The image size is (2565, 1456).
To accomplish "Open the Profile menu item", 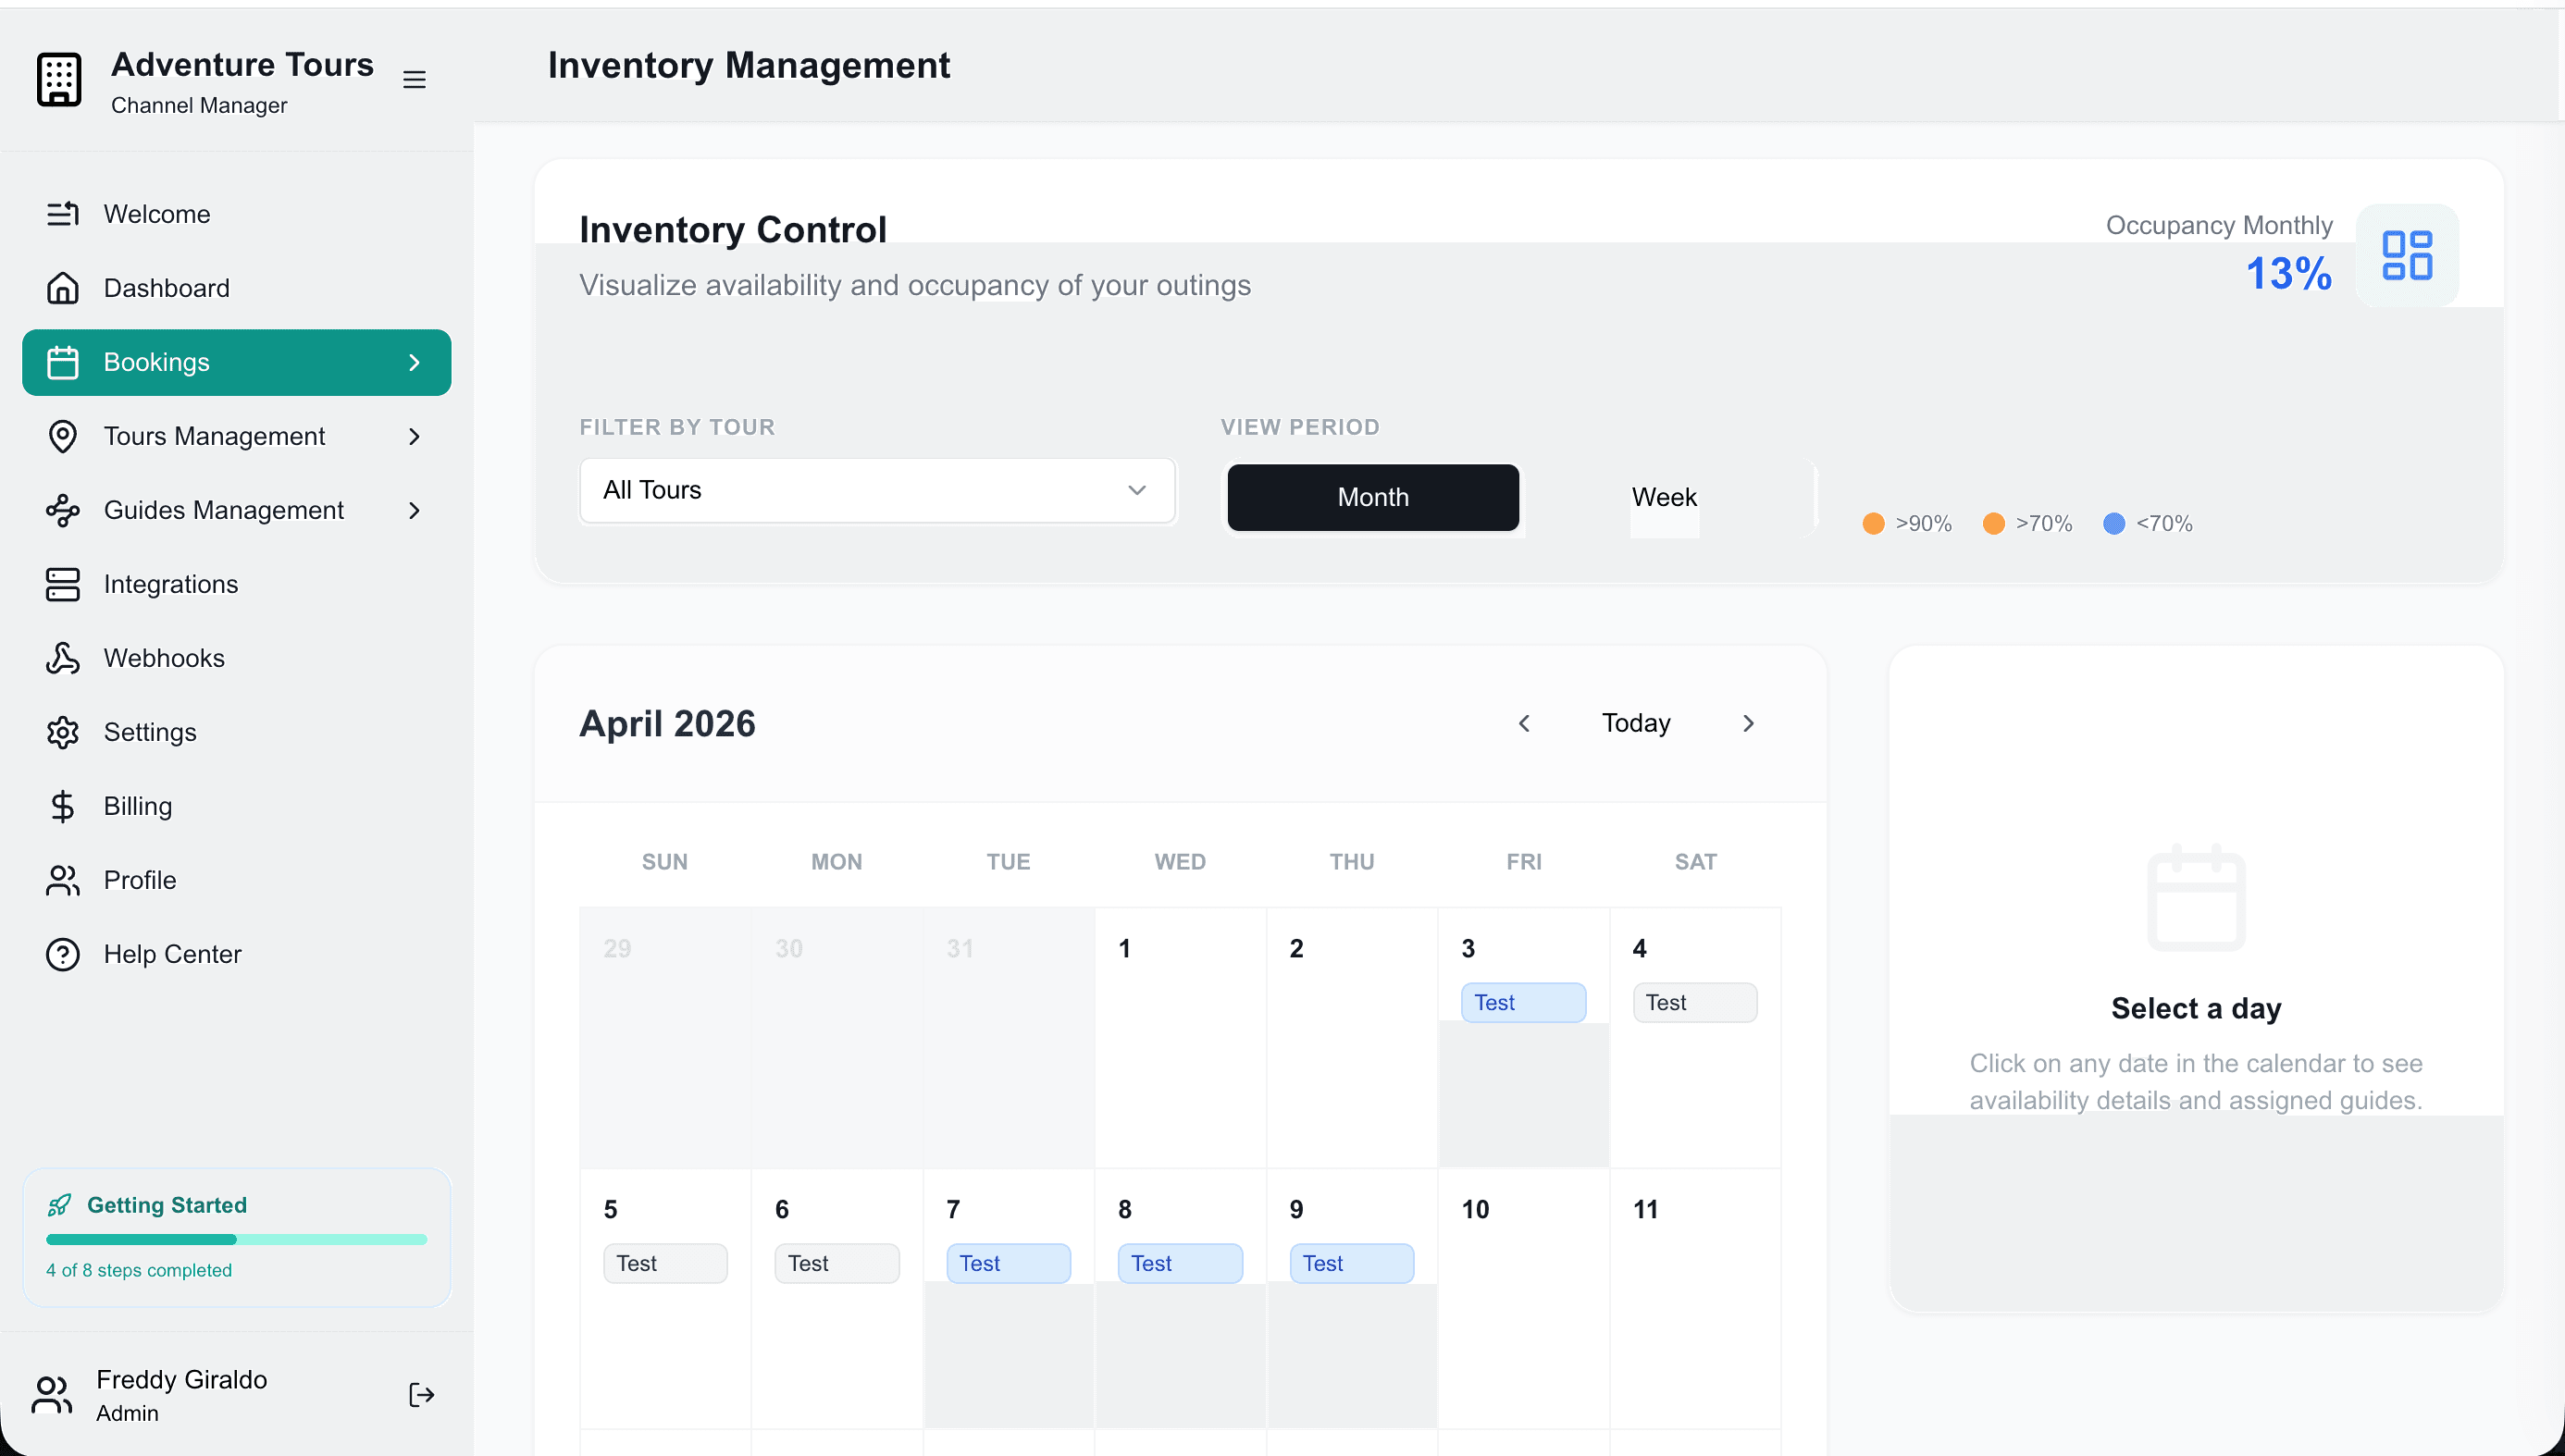I will [x=236, y=880].
